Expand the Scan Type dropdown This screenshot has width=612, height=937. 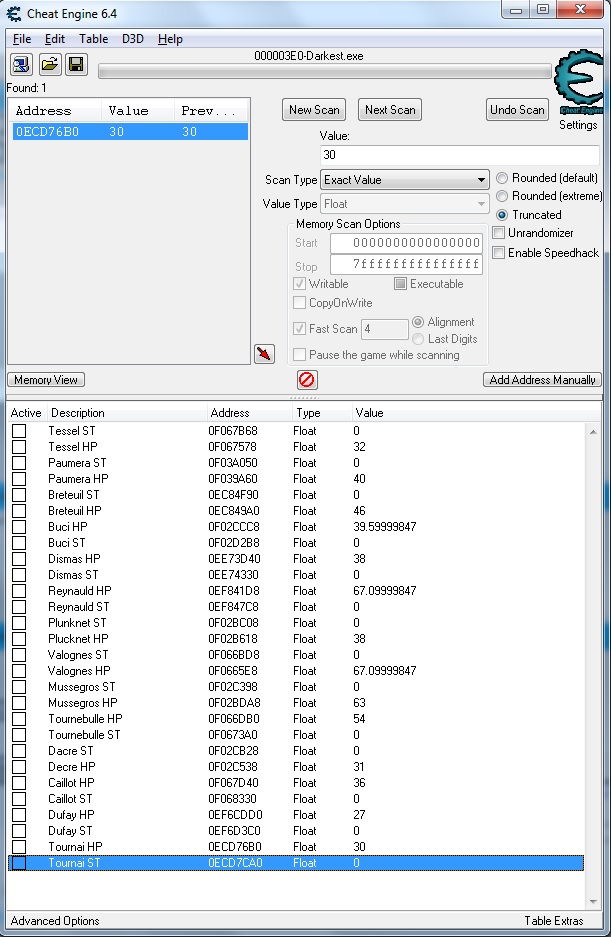[x=405, y=180]
